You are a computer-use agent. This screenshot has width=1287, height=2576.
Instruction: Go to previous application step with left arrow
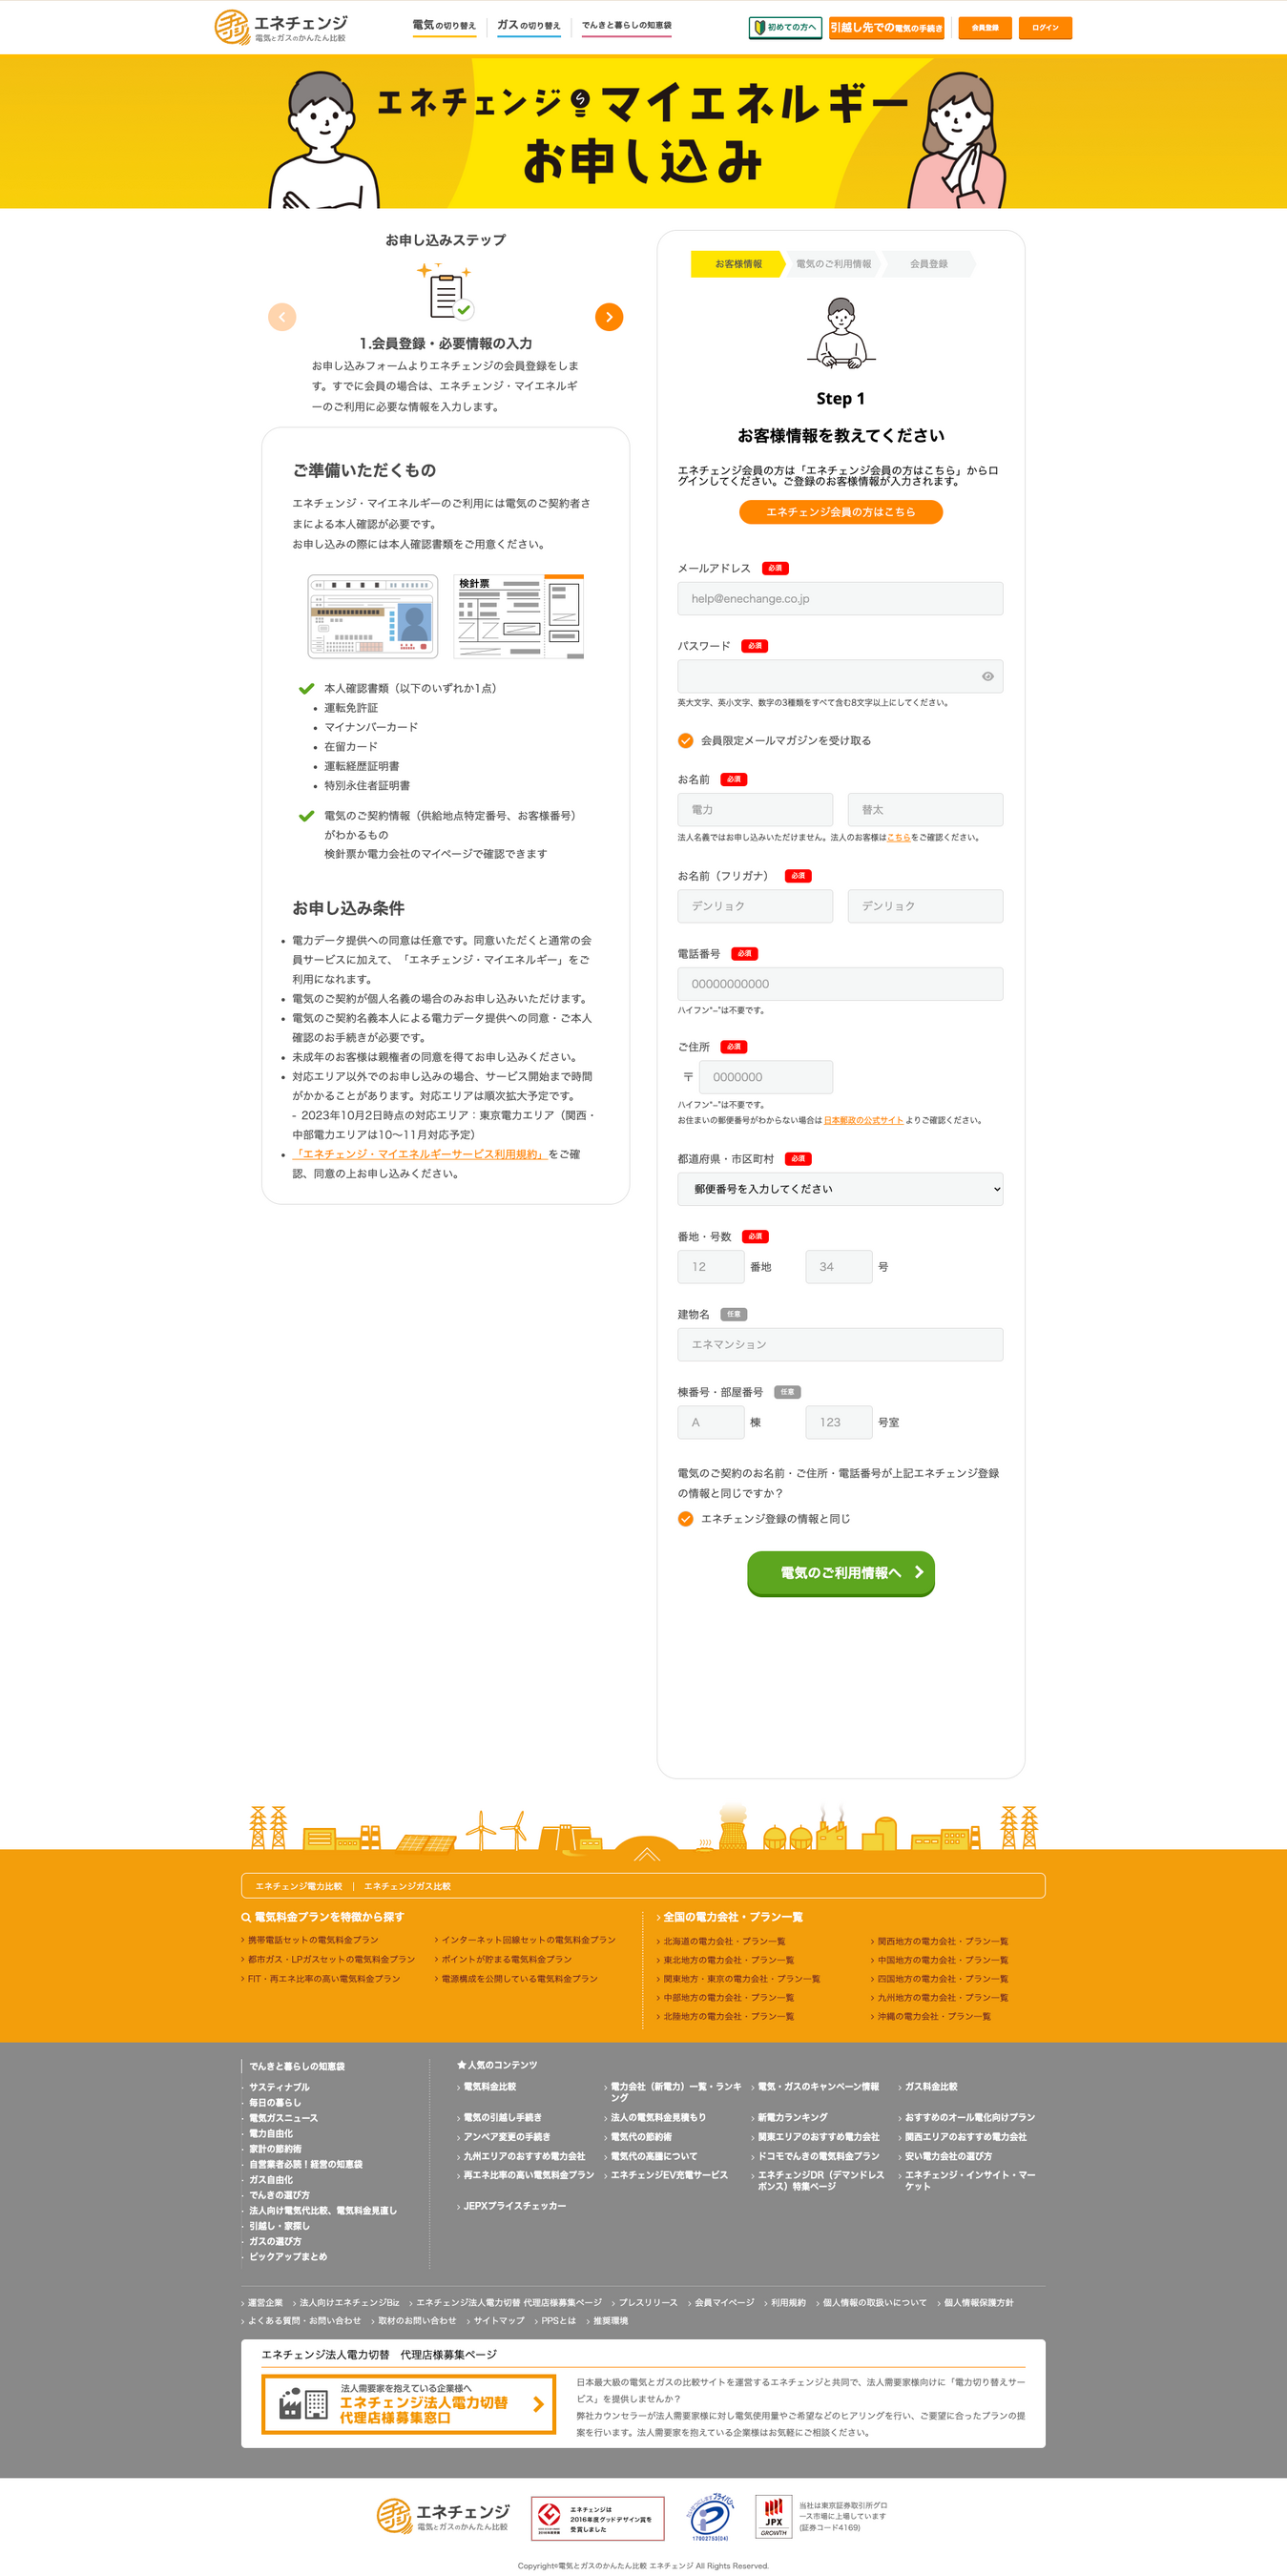pos(282,317)
